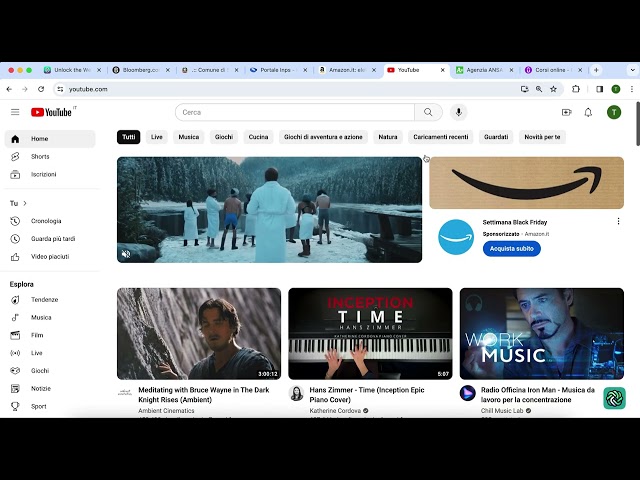This screenshot has height=480, width=640.
Task: Toggle Chrome side panel
Action: pyautogui.click(x=599, y=89)
